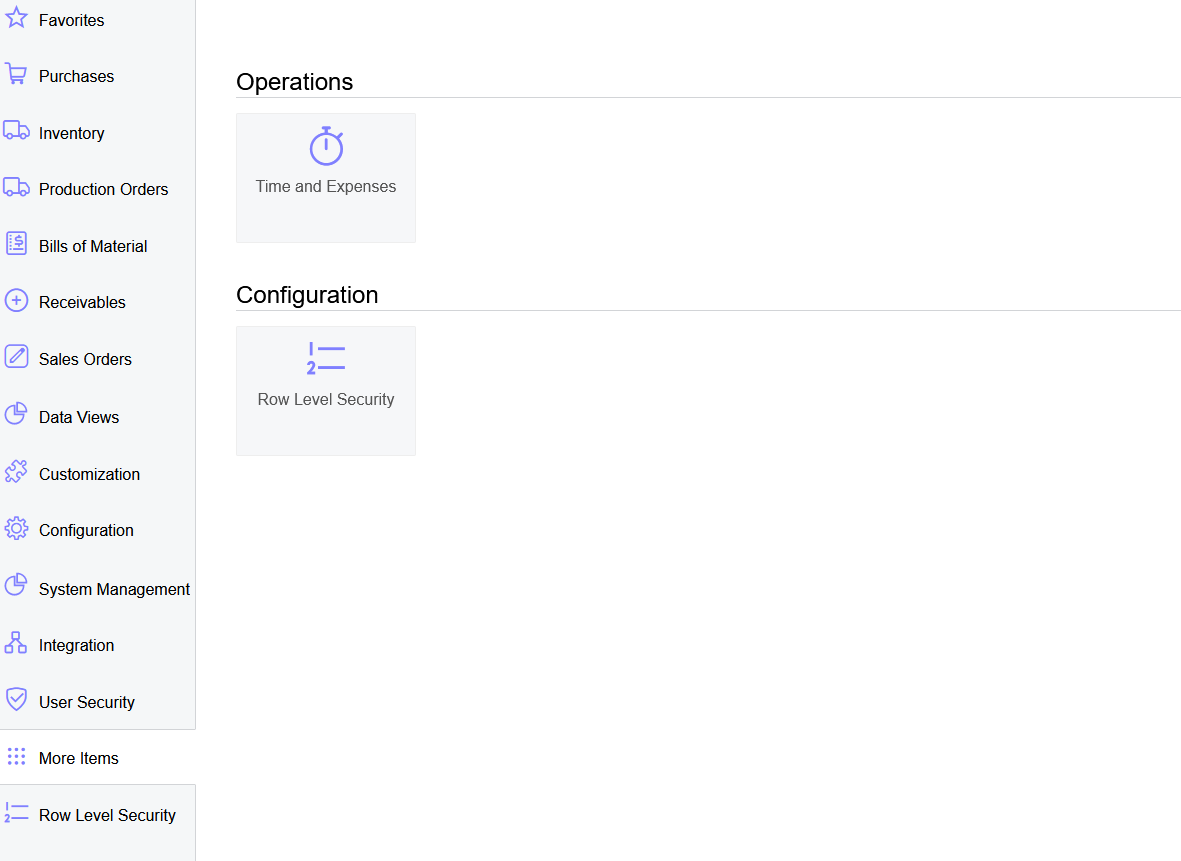Click the stopwatch icon in Time and Expenses tile
Image resolution: width=1181 pixels, height=861 pixels.
[x=326, y=146]
